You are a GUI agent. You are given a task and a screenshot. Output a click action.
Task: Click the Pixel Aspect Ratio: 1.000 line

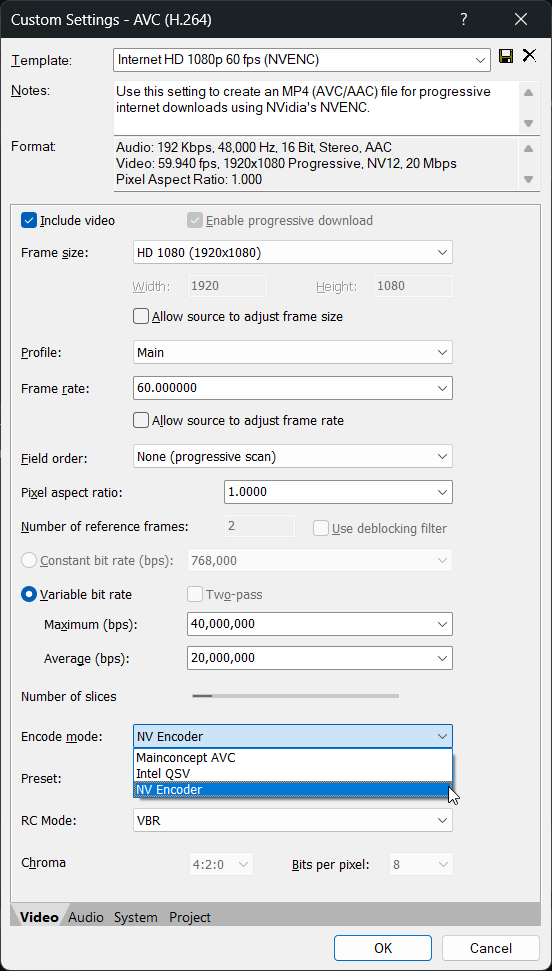point(189,180)
